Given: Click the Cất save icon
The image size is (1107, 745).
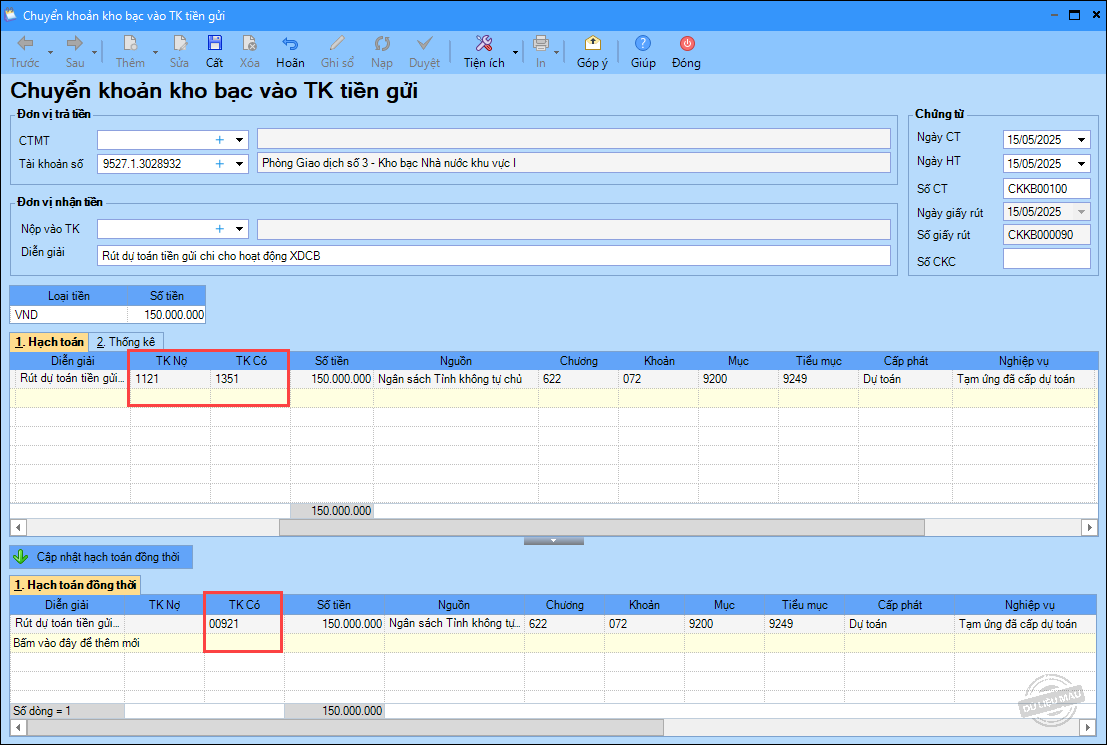Looking at the screenshot, I should 214,44.
